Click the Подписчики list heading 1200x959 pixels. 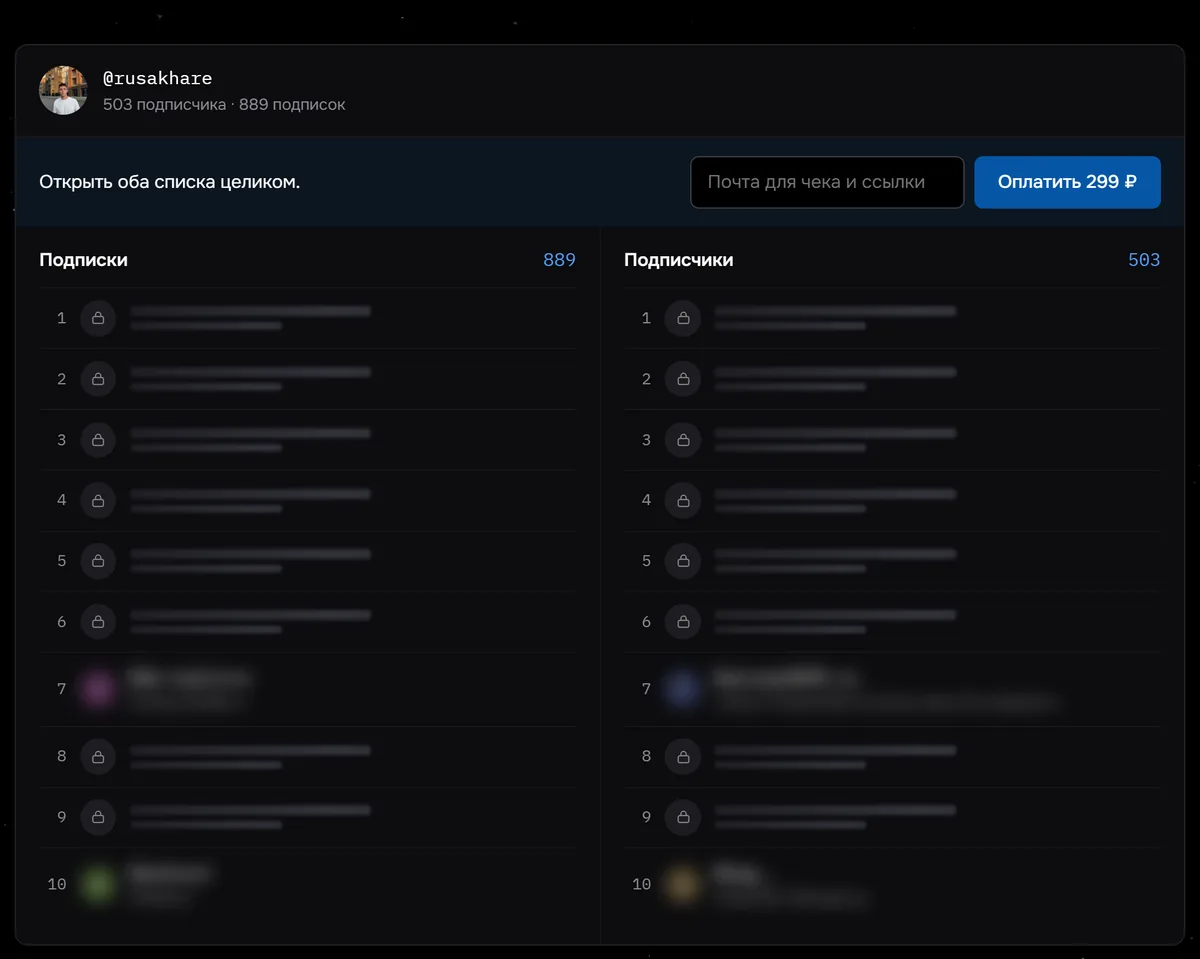pyautogui.click(x=678, y=260)
